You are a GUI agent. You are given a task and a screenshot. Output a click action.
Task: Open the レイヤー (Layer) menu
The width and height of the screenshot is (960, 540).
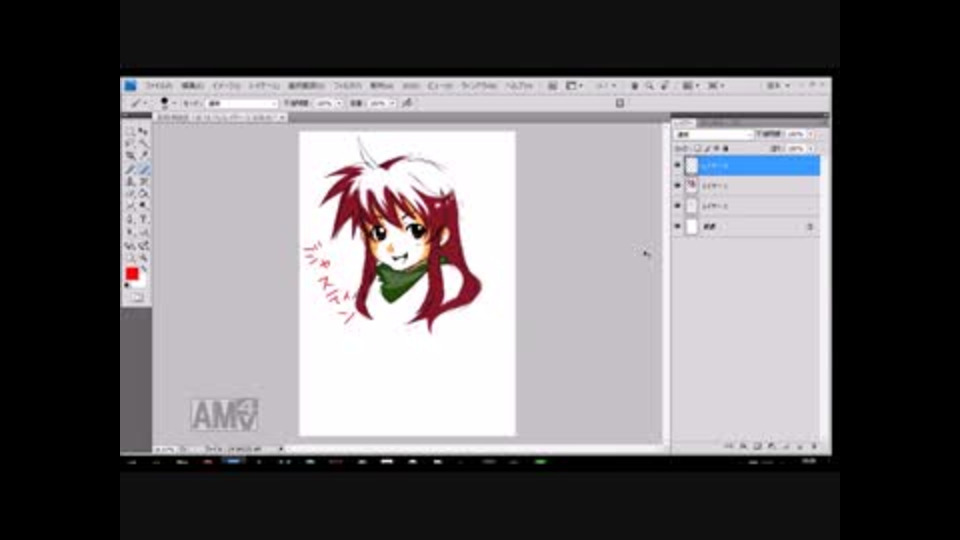click(264, 86)
